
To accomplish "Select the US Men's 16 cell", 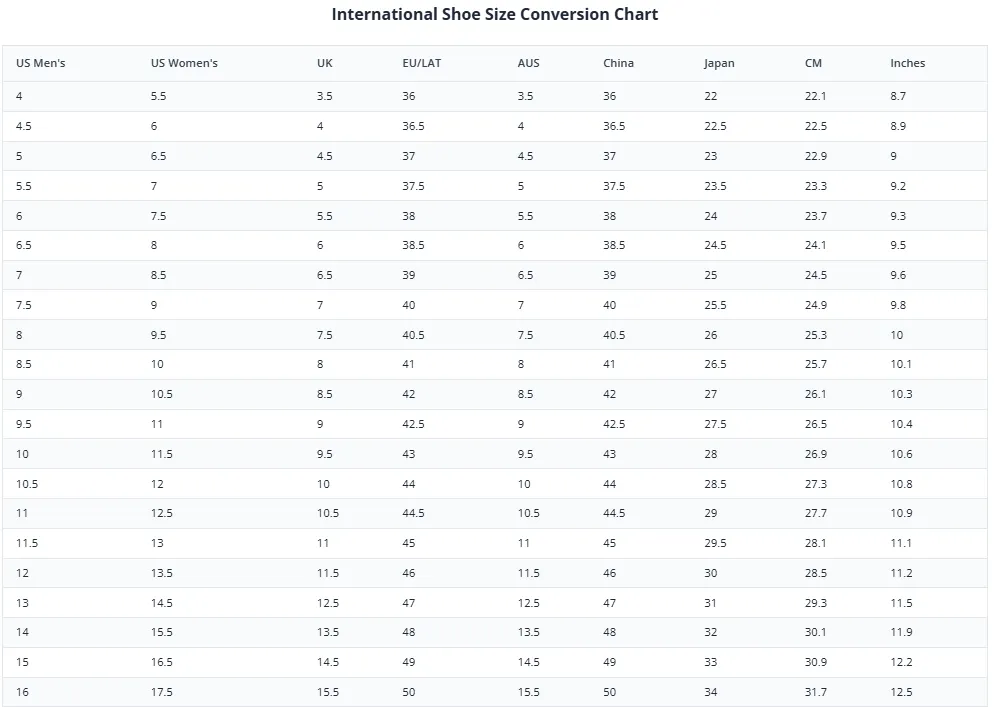I will pos(22,692).
